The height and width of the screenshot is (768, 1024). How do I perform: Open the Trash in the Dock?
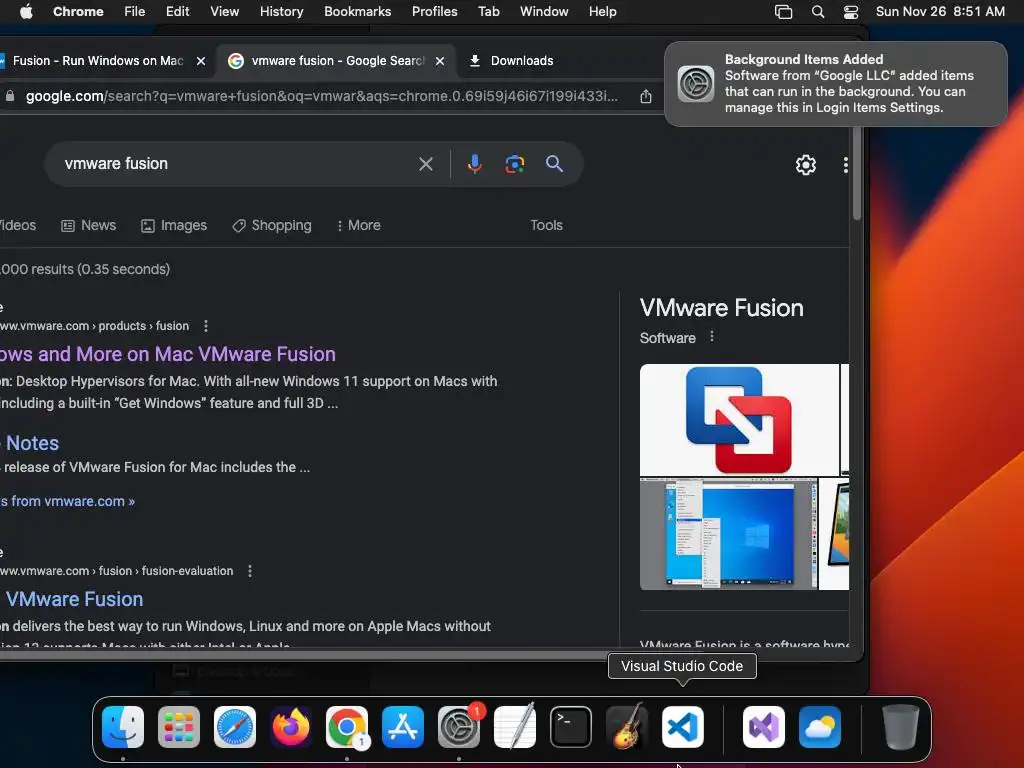[x=901, y=727]
